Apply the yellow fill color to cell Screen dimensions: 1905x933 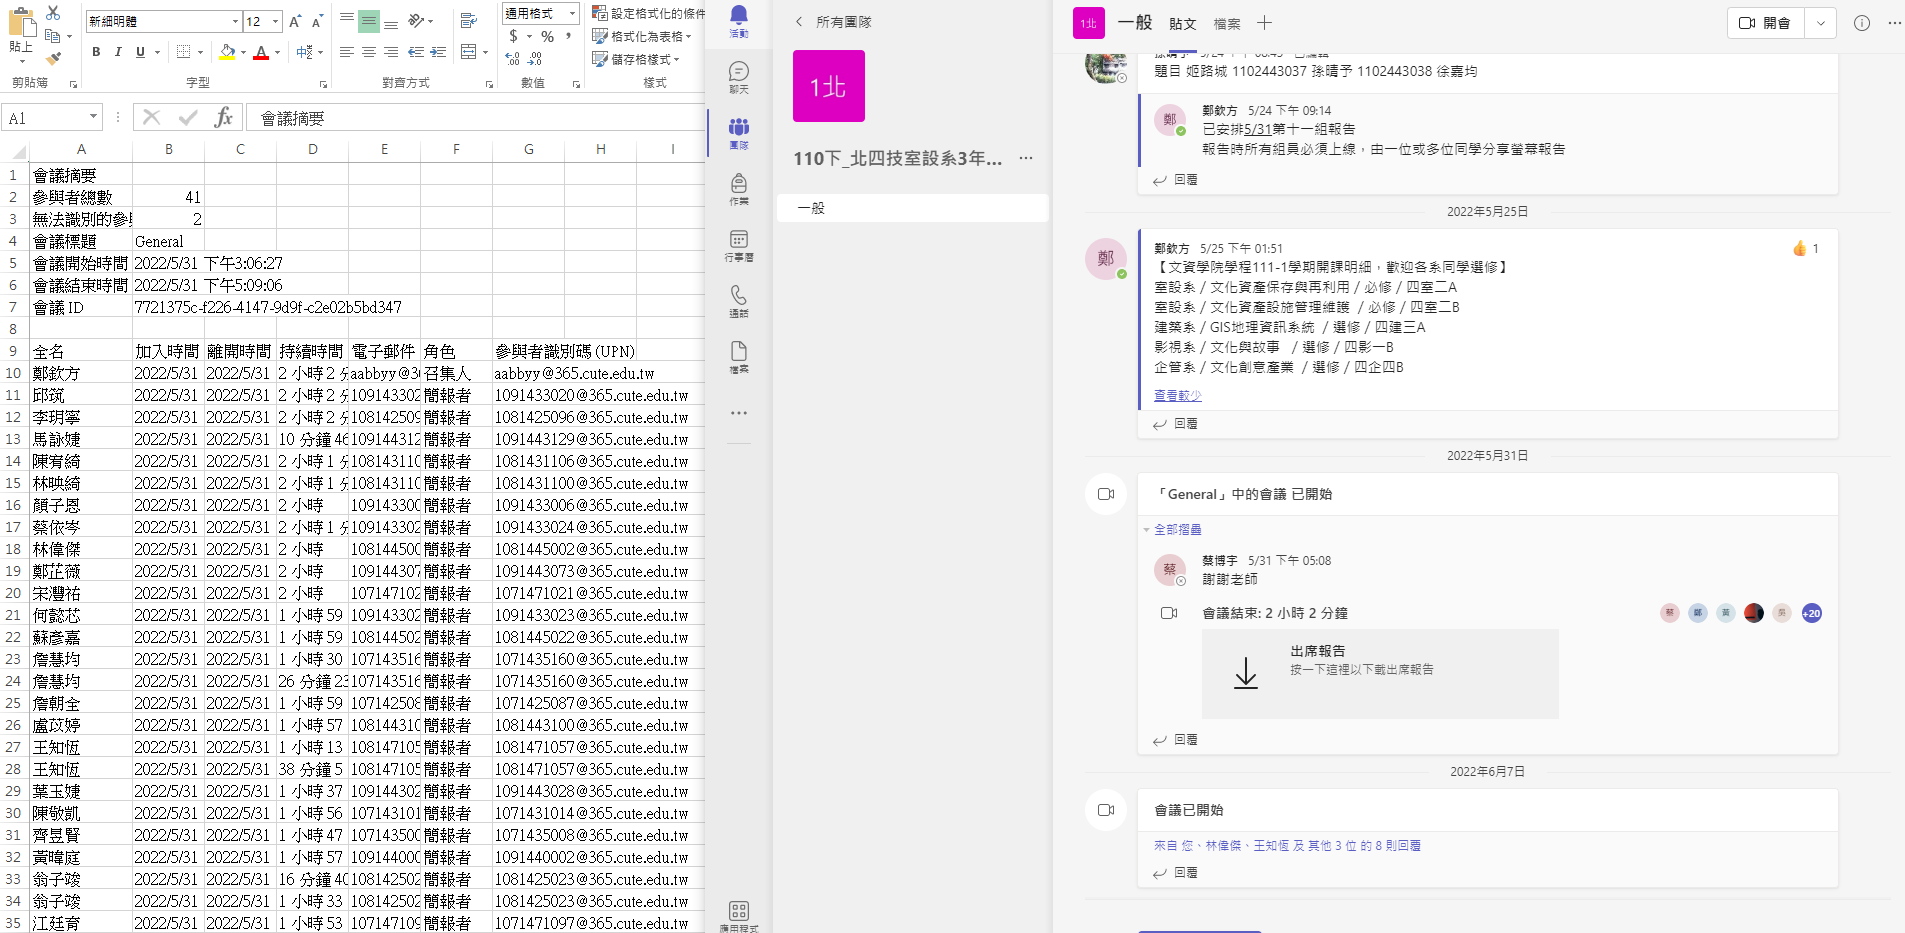[x=227, y=52]
